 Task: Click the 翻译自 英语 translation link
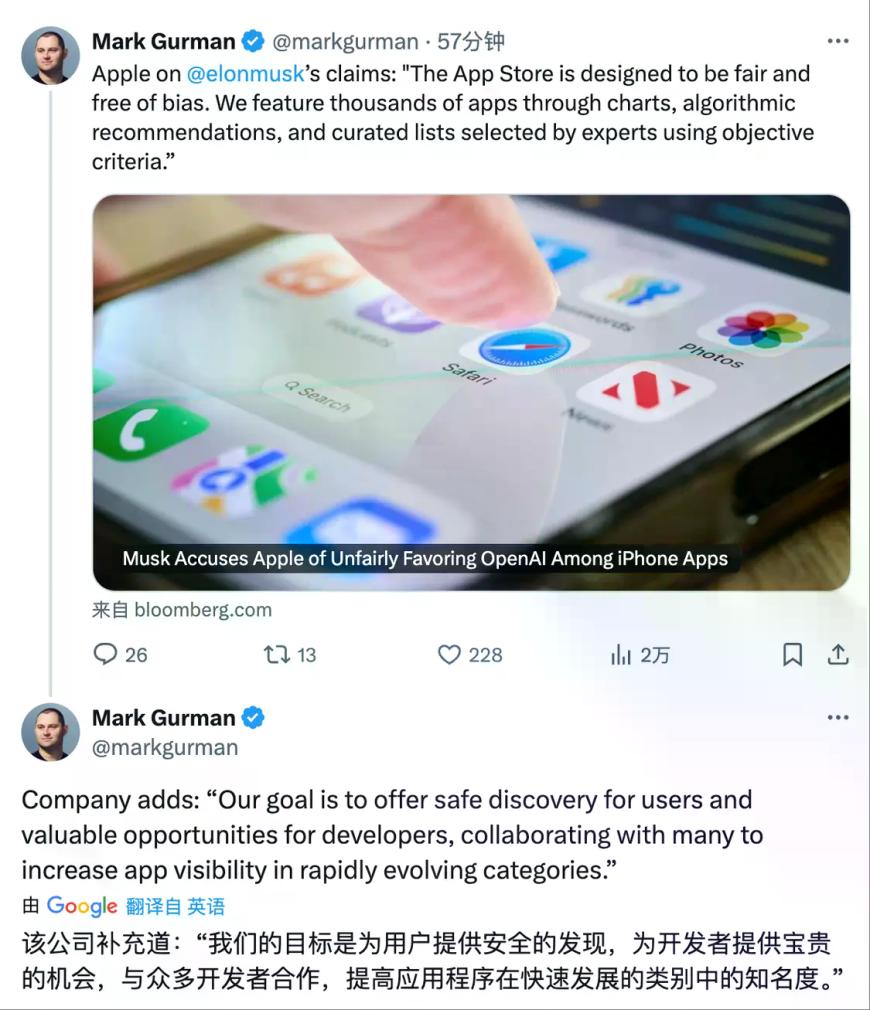(175, 906)
